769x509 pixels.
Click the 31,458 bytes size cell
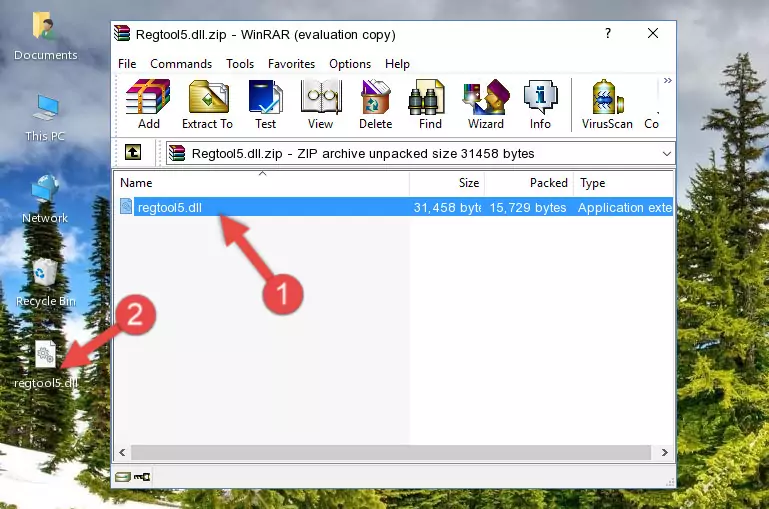447,207
